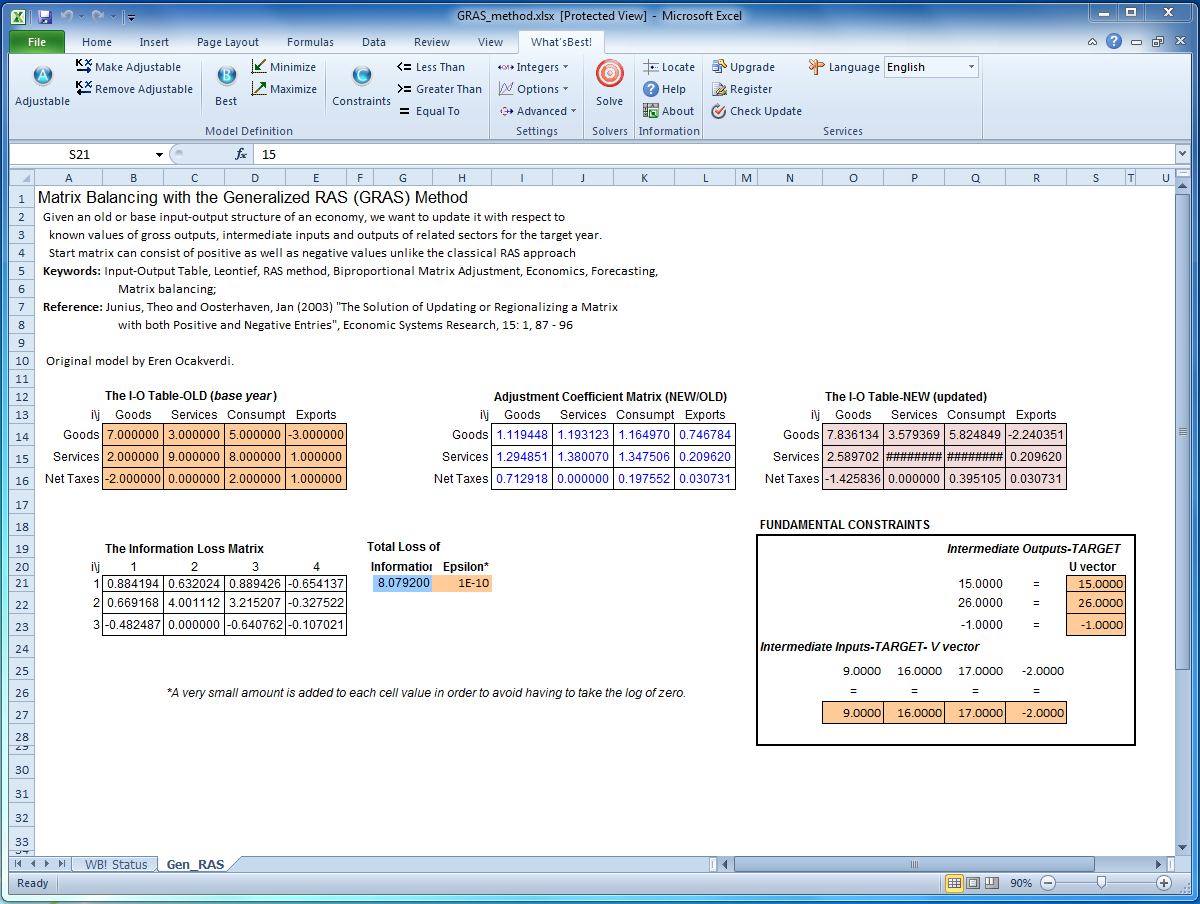Click the large Adjustable button
Viewport: 1200px width, 904px height.
[x=43, y=85]
